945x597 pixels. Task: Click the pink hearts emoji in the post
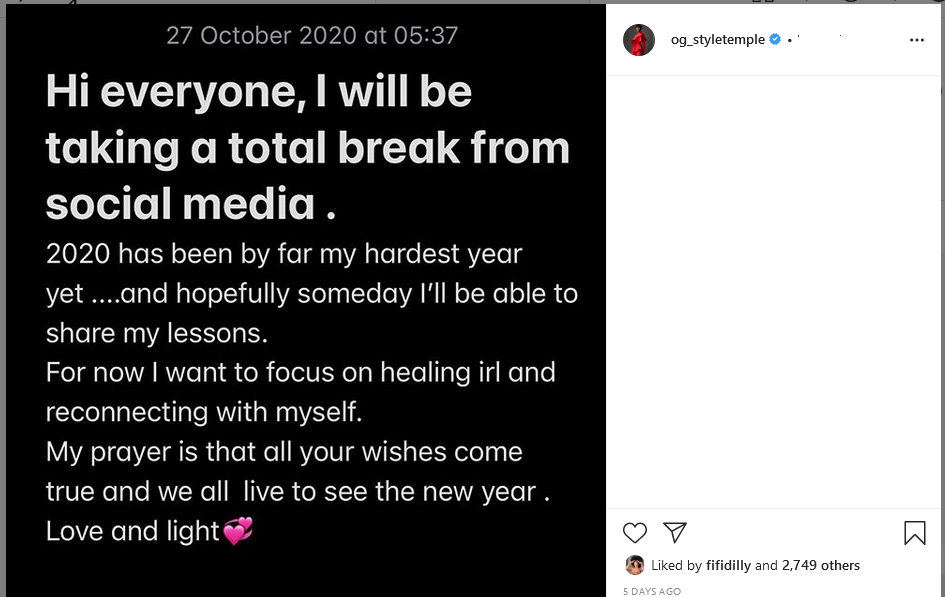point(238,531)
